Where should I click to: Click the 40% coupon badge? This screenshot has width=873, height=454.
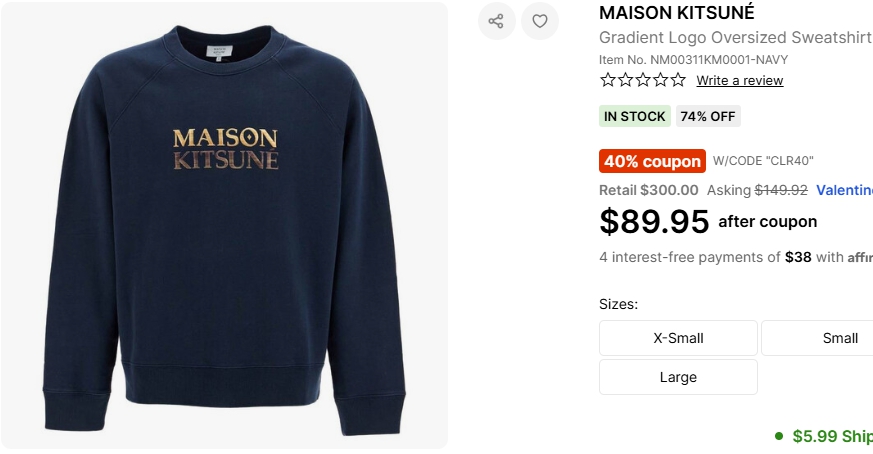652,161
